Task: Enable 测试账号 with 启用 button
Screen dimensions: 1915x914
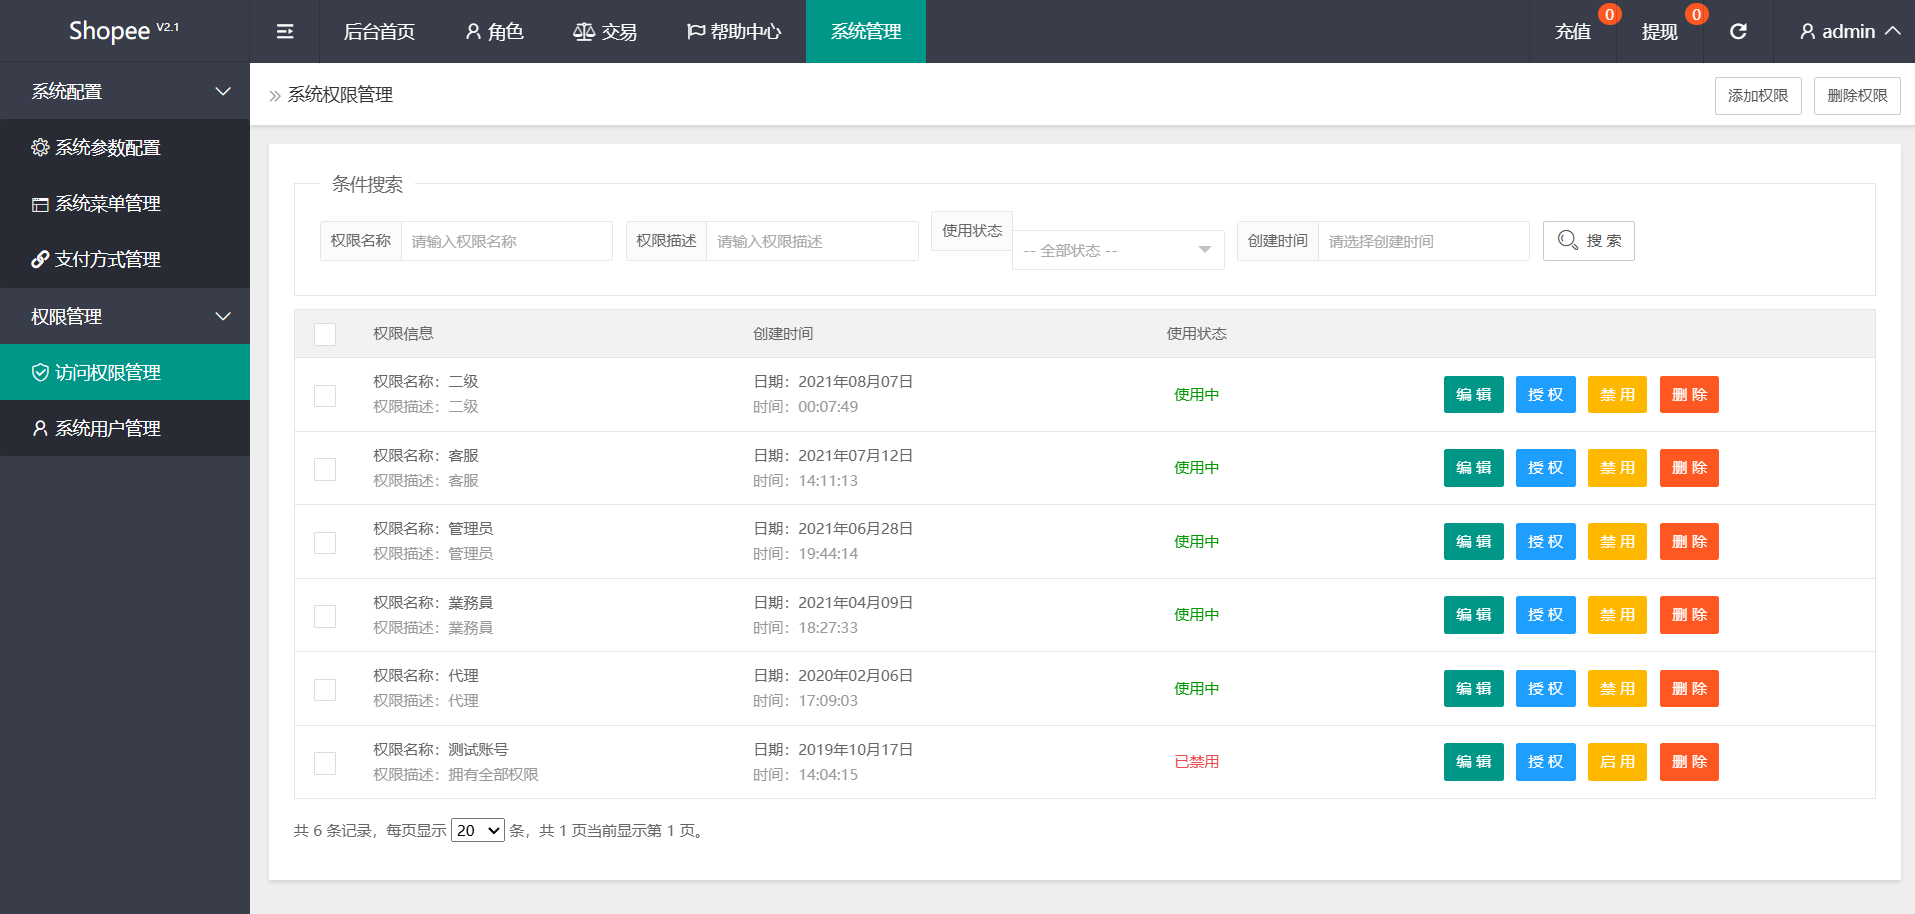Action: [x=1618, y=762]
